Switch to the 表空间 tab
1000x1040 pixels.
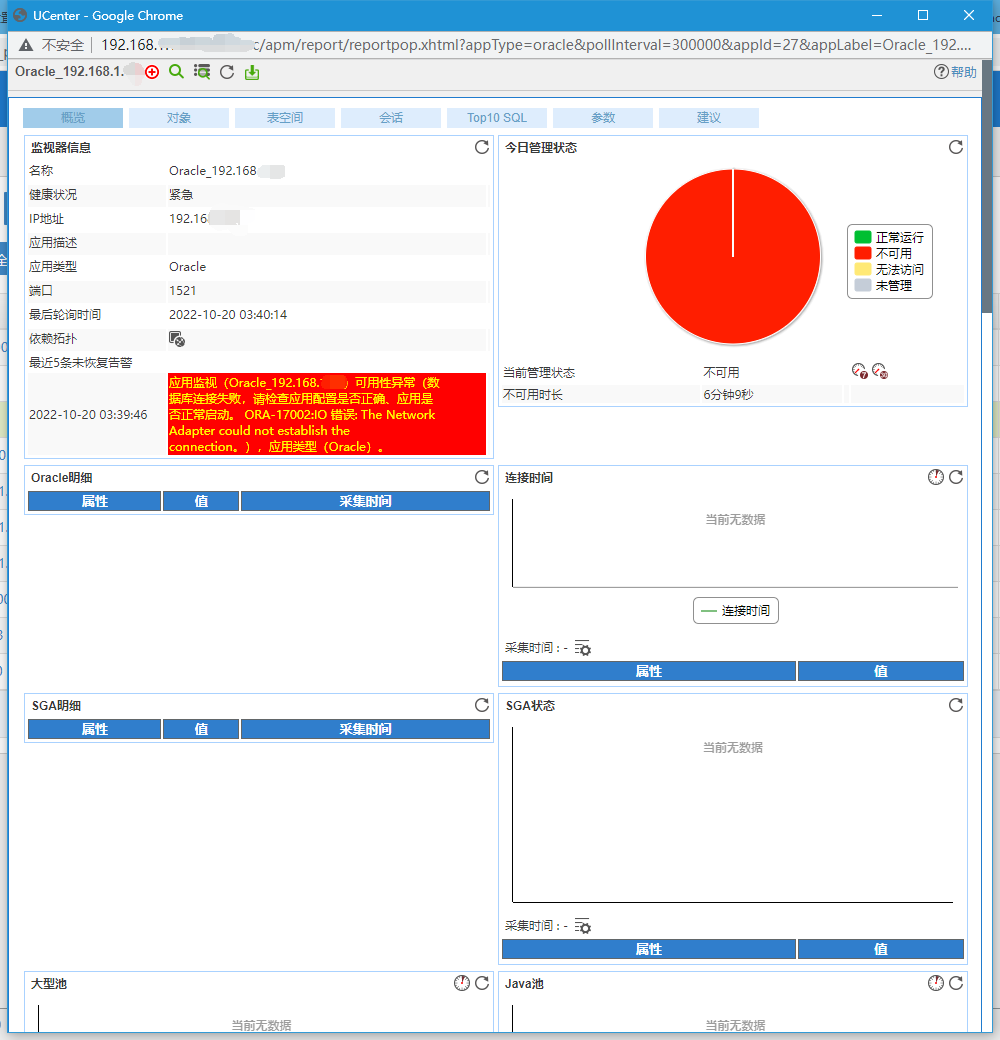[284, 117]
